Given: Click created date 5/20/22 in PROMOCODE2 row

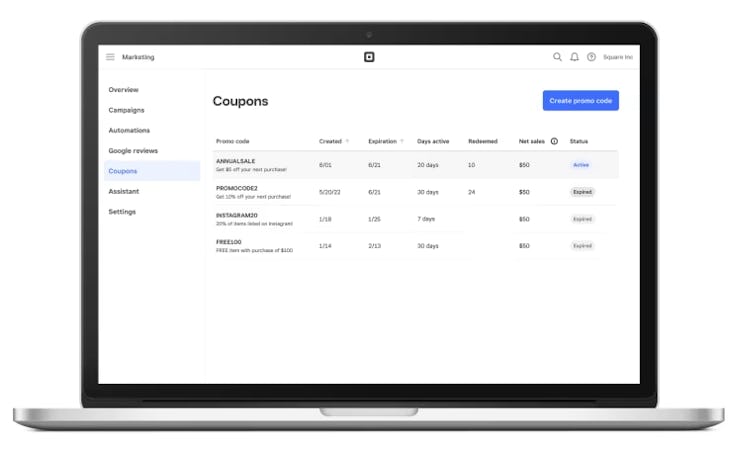Looking at the screenshot, I should click(330, 192).
